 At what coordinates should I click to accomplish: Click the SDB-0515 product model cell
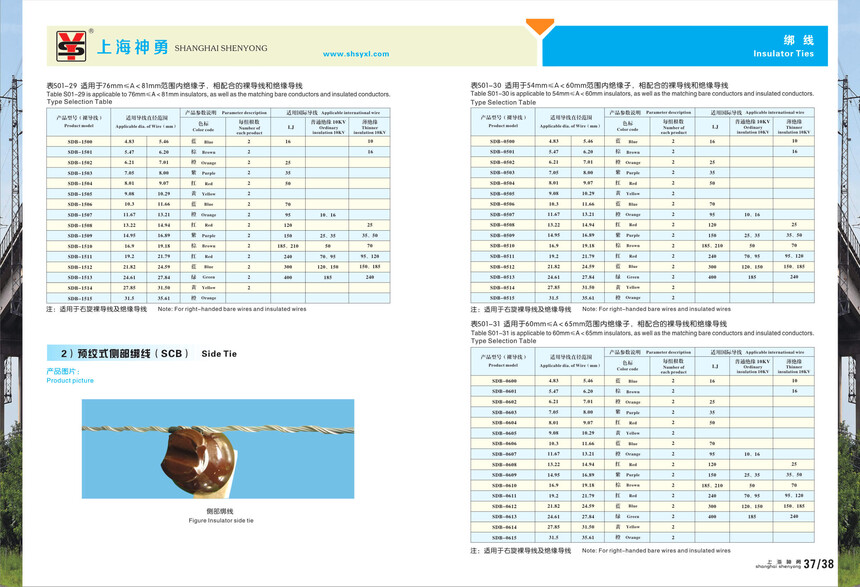pos(503,297)
